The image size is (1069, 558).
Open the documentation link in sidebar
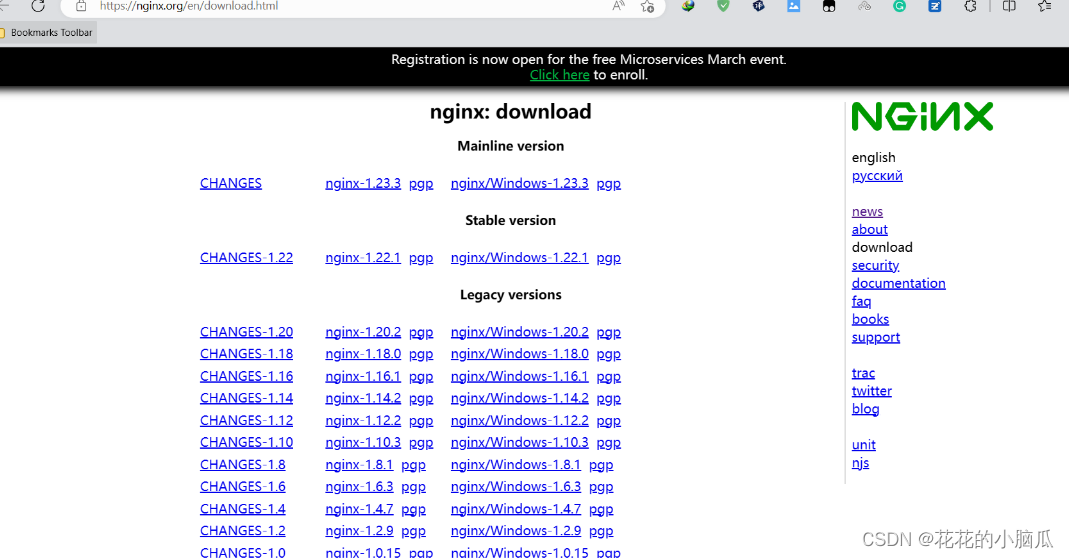pos(899,283)
